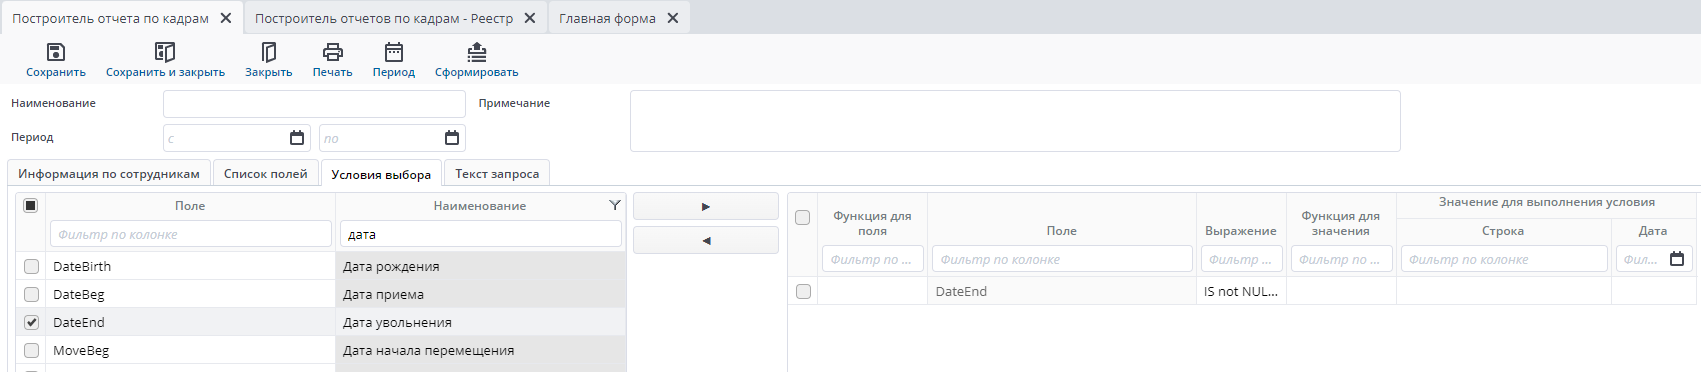
Task: Open period end date calendar picker
Action: [x=452, y=138]
